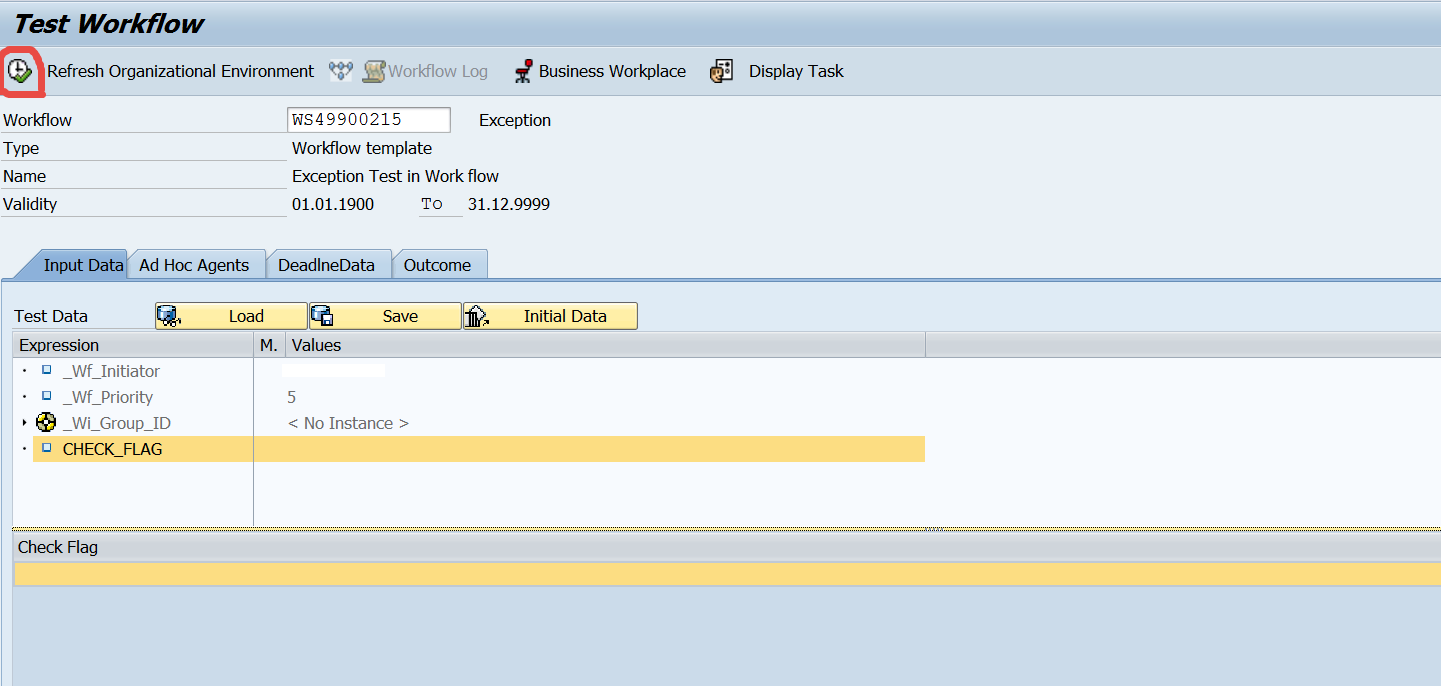This screenshot has width=1441, height=686.
Task: Select the _Wi_Group_ID tree item
Action: pyautogui.click(x=116, y=423)
